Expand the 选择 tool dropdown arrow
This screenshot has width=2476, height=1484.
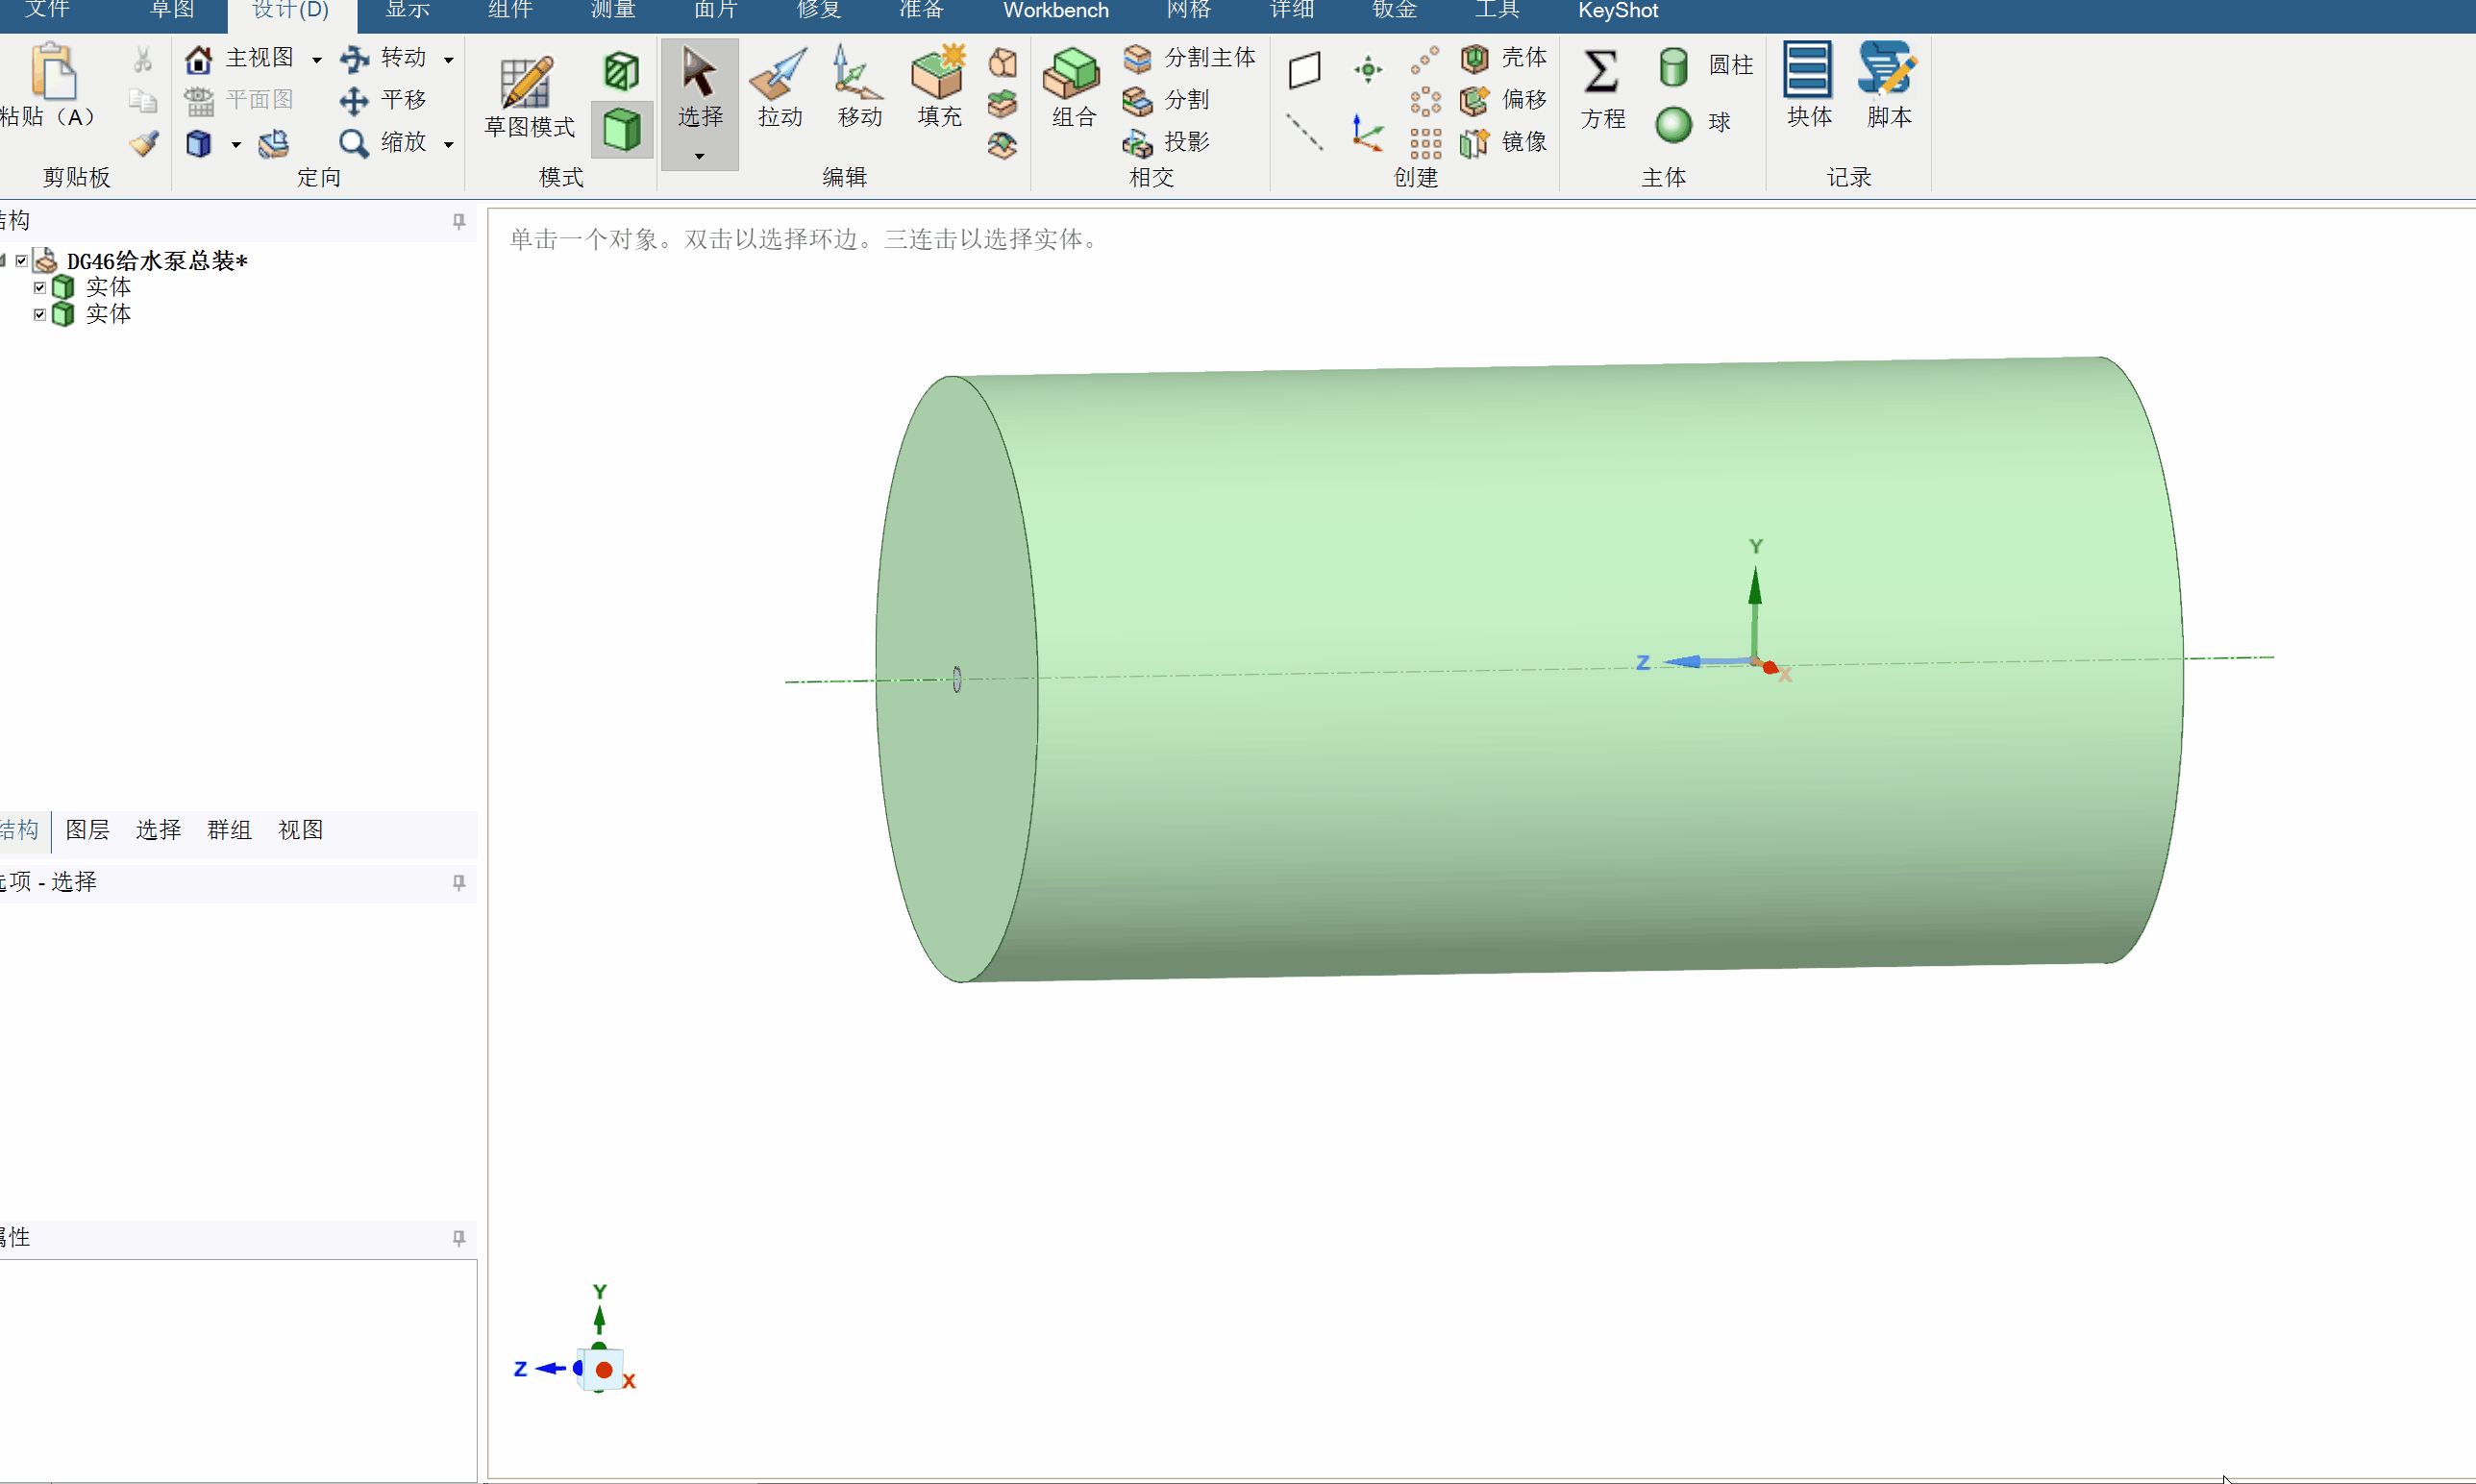[x=699, y=156]
